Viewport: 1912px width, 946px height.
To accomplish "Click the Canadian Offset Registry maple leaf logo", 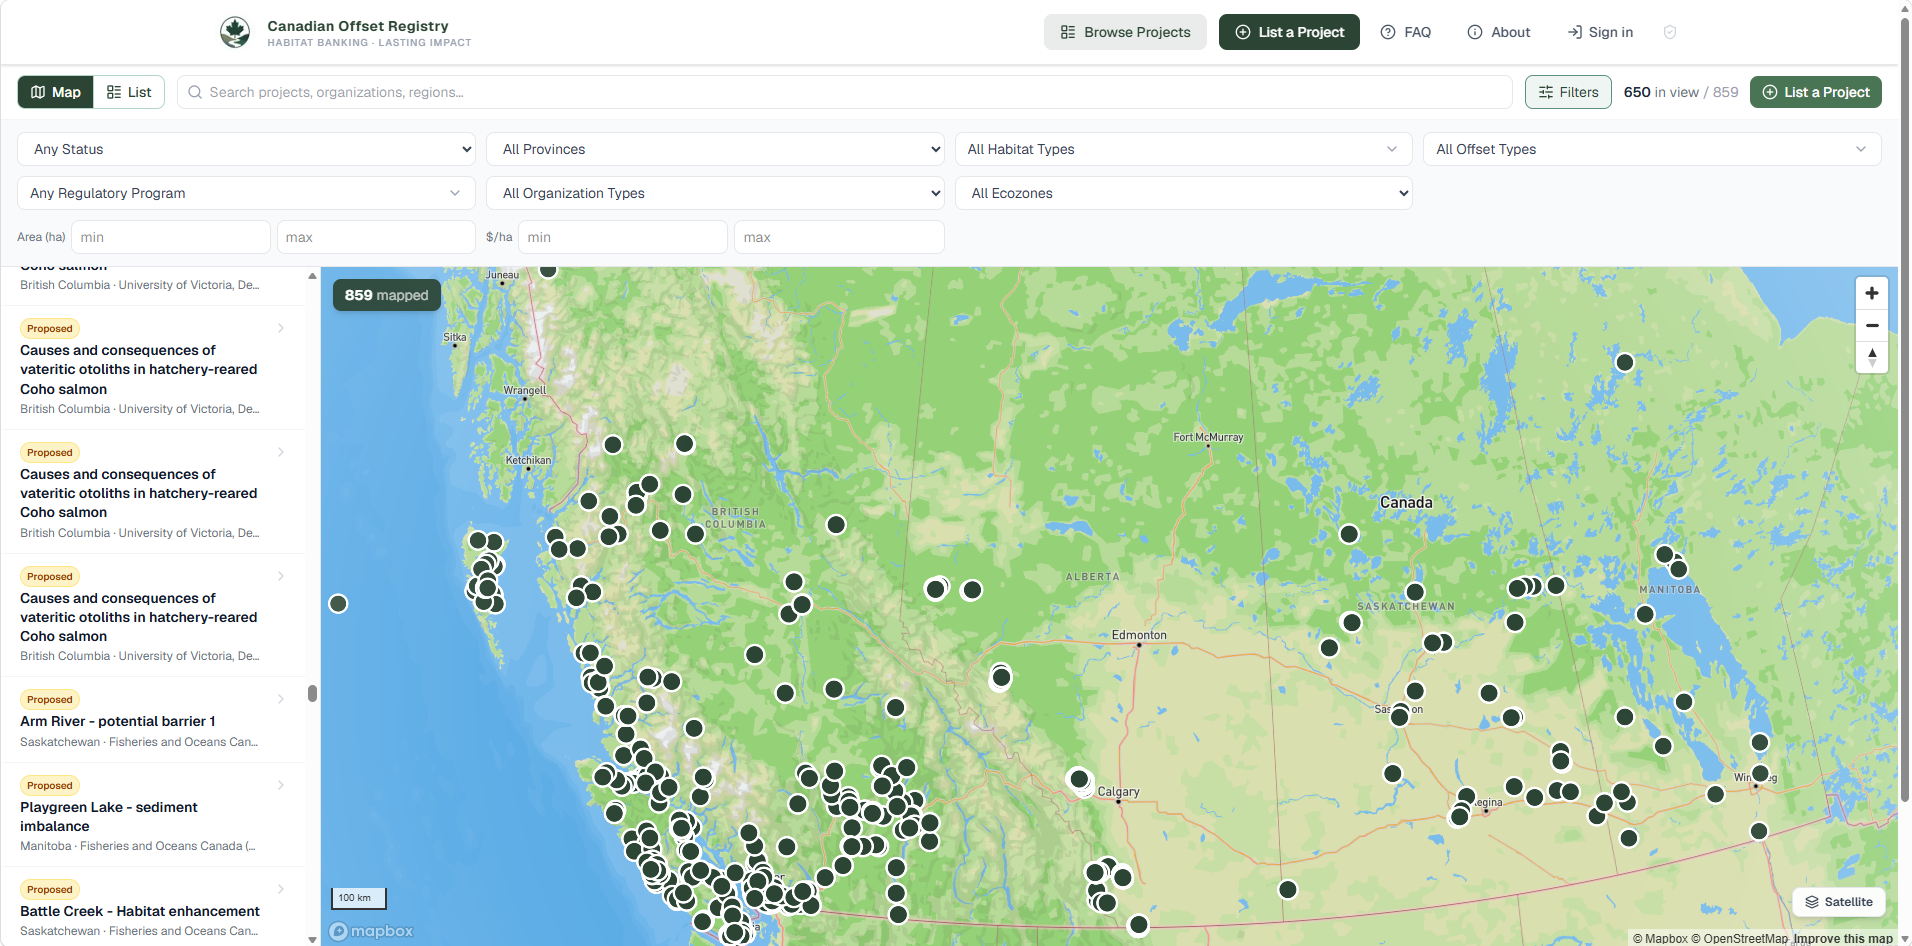I will point(235,32).
